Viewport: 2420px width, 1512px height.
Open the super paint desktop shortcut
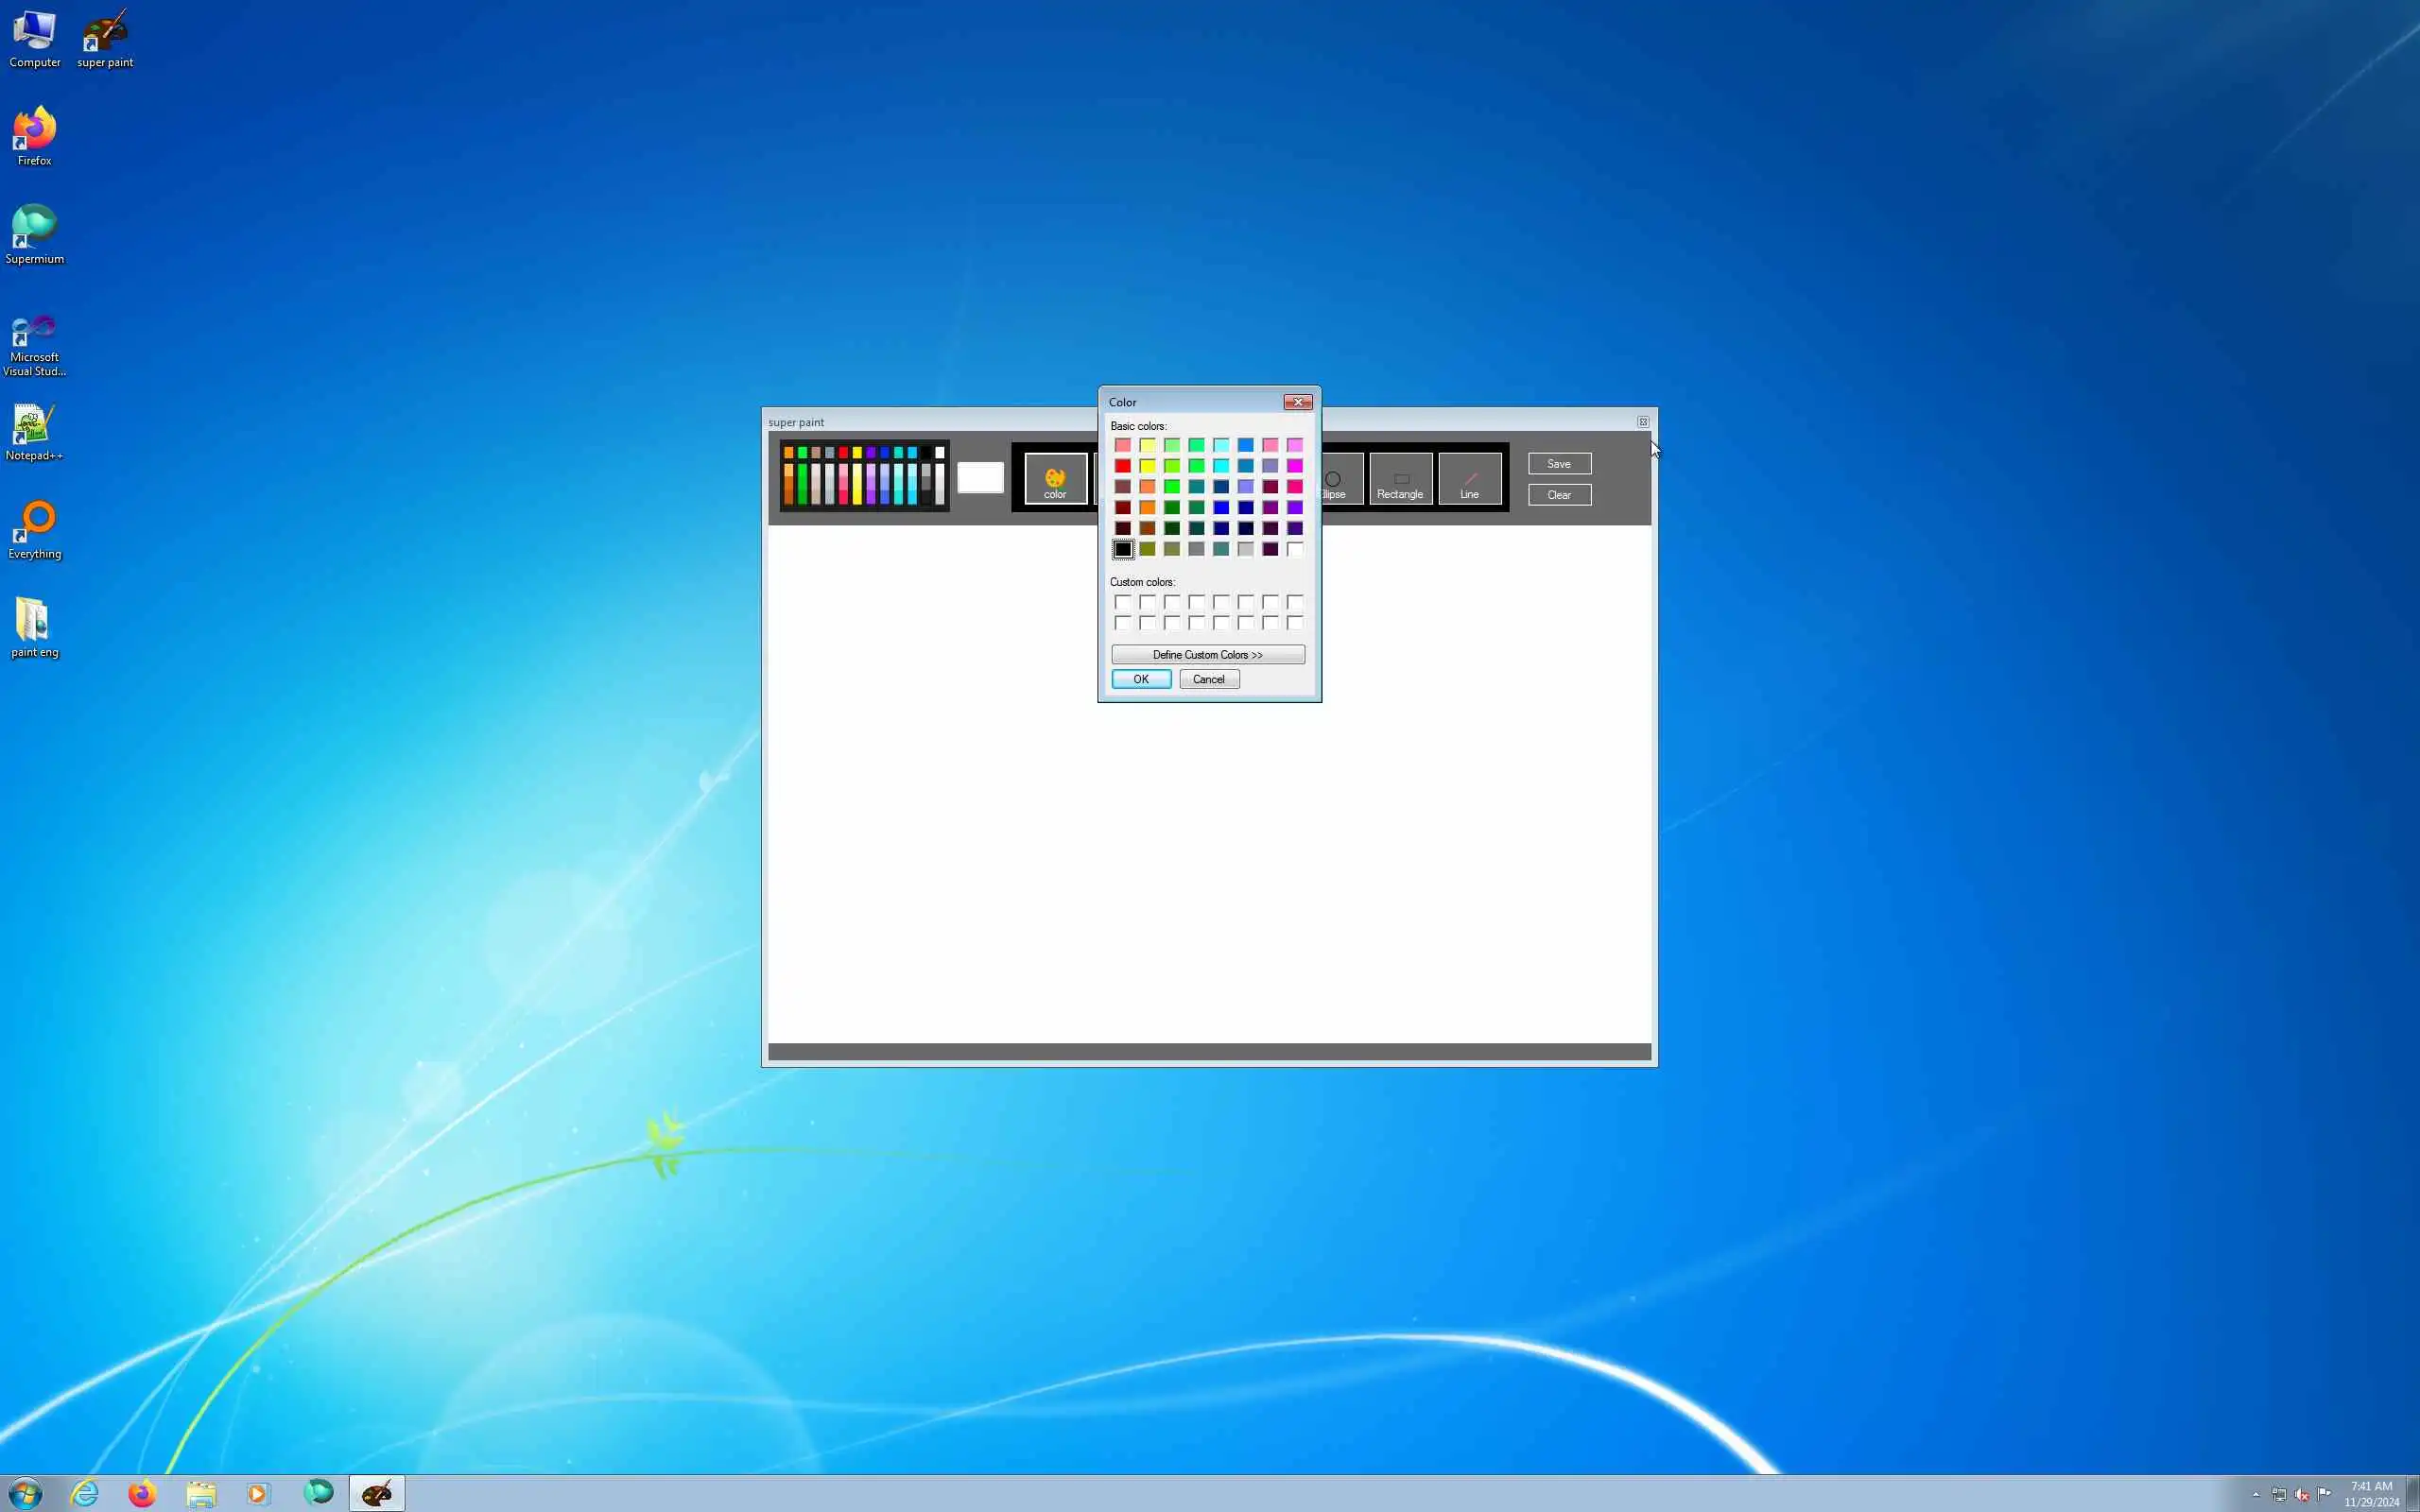coord(105,40)
